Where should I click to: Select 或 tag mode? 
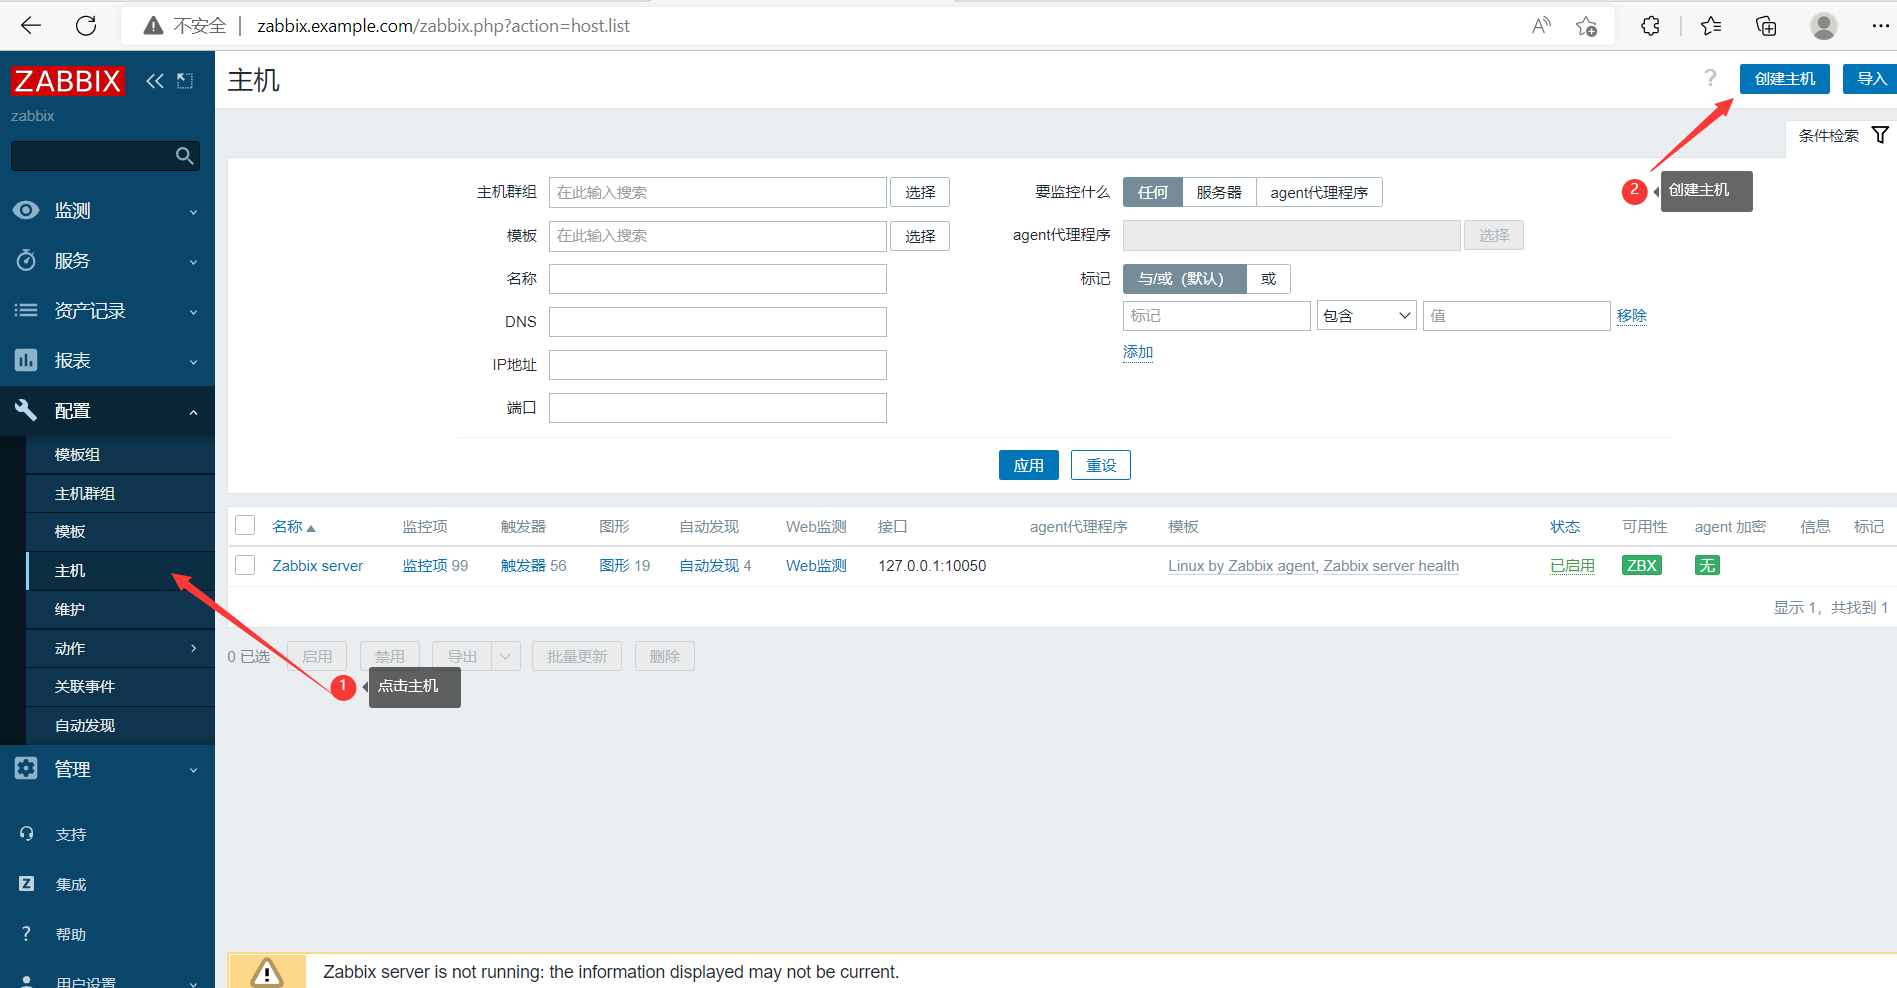[1269, 279]
